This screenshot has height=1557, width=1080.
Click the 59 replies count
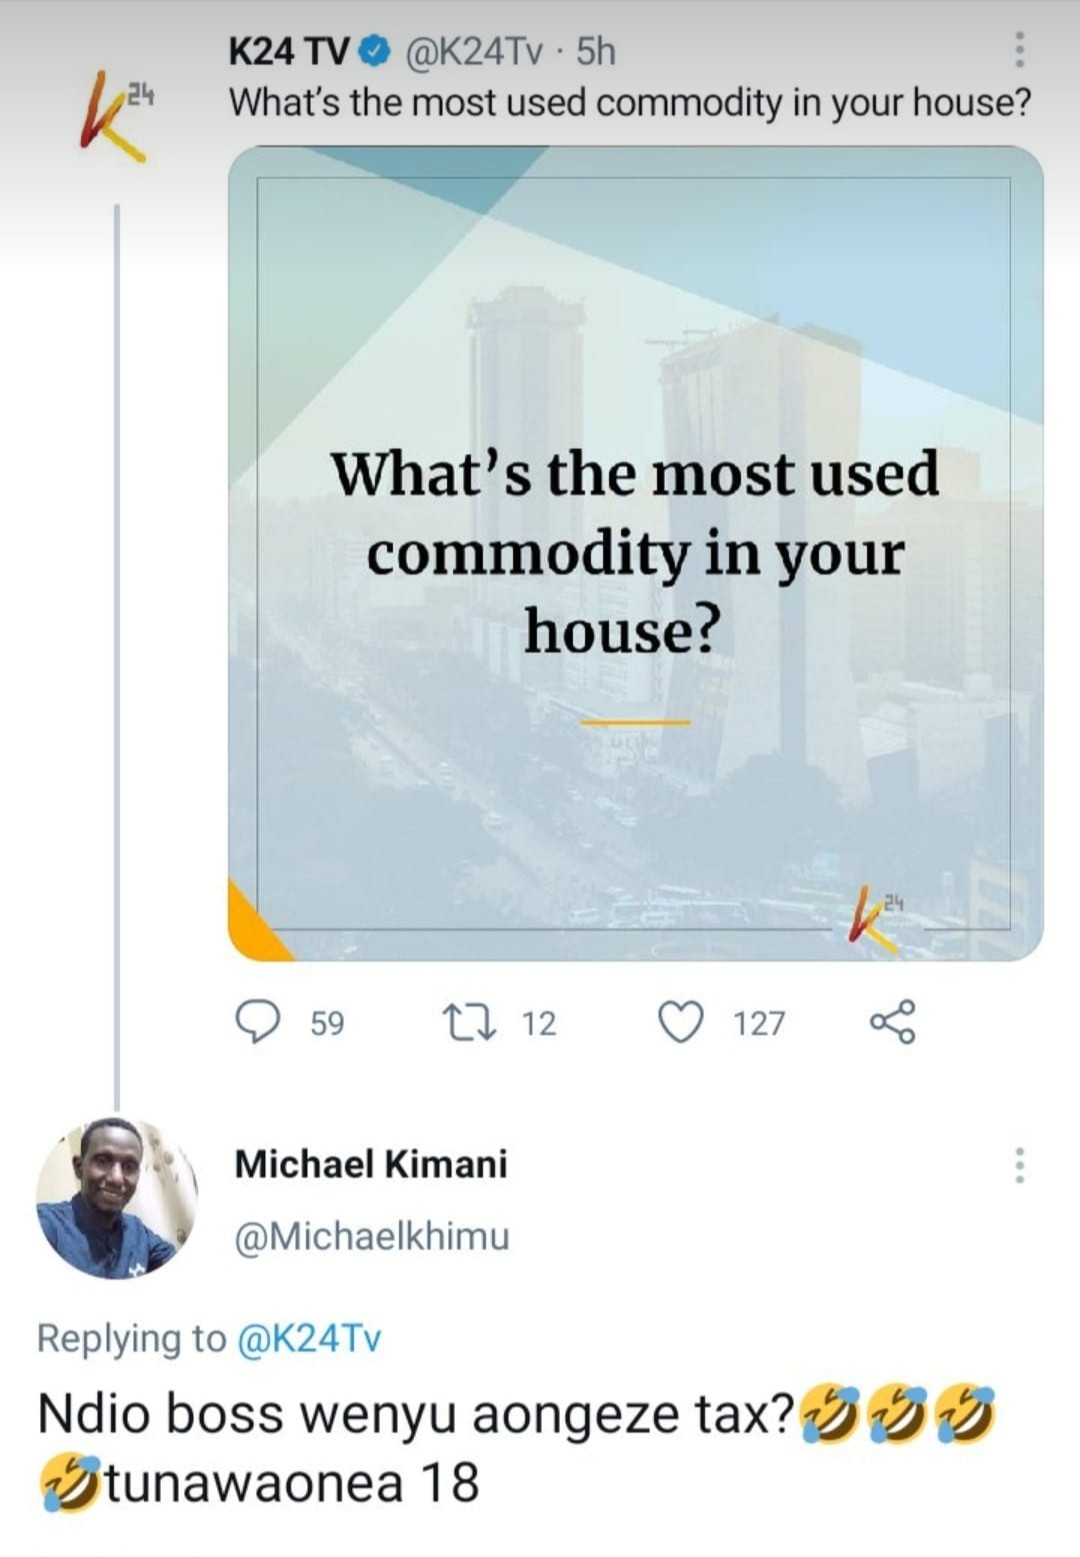[x=327, y=1023]
